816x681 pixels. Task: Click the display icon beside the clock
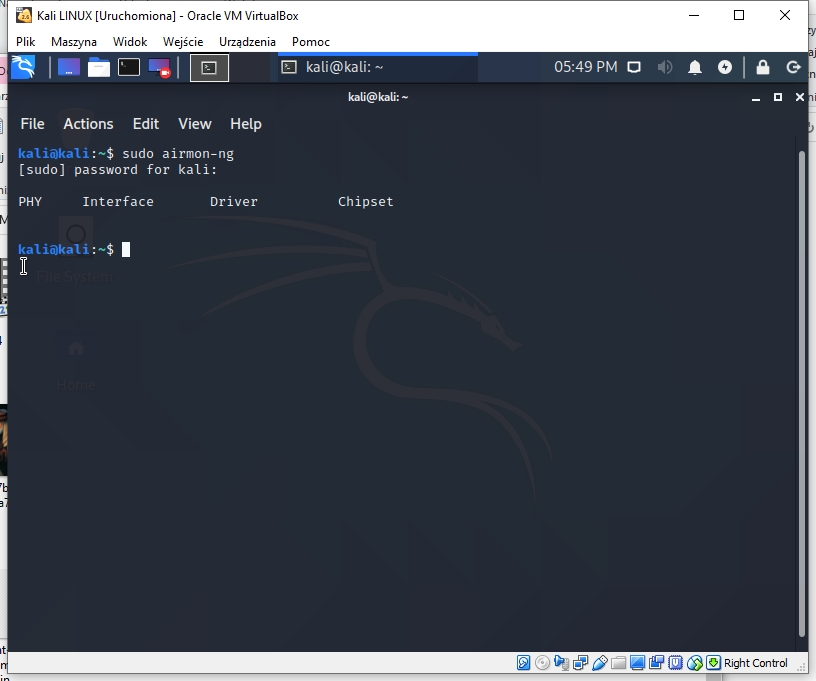634,67
